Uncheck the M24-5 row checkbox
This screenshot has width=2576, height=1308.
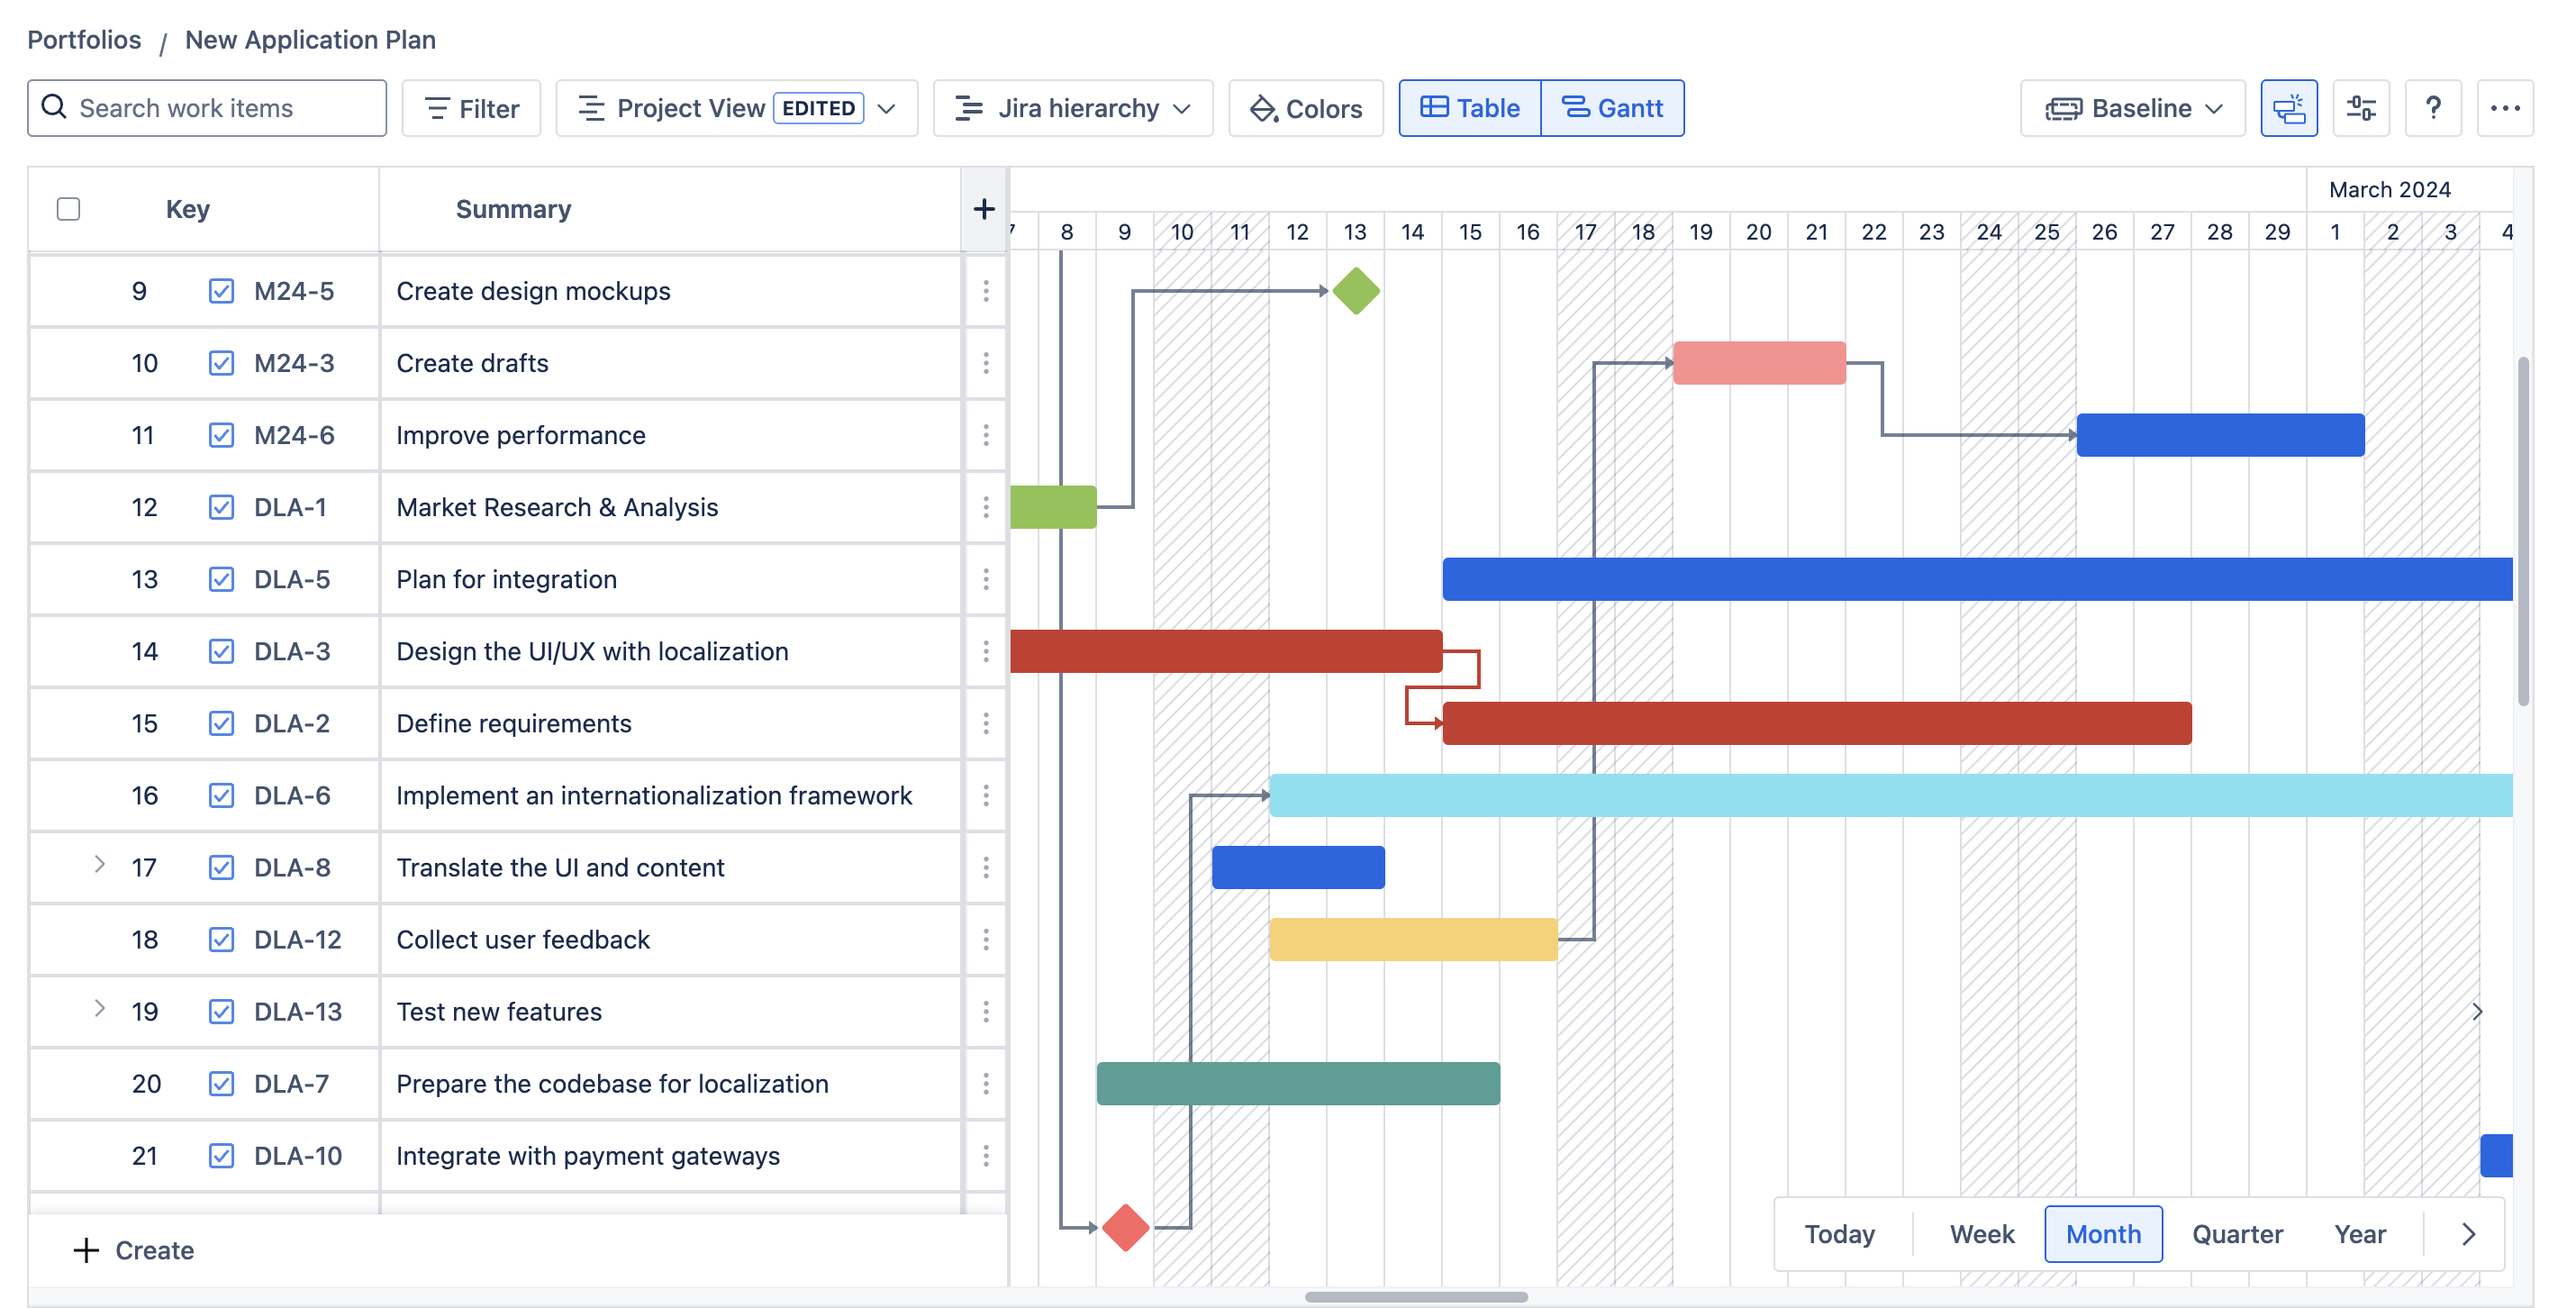(x=221, y=291)
